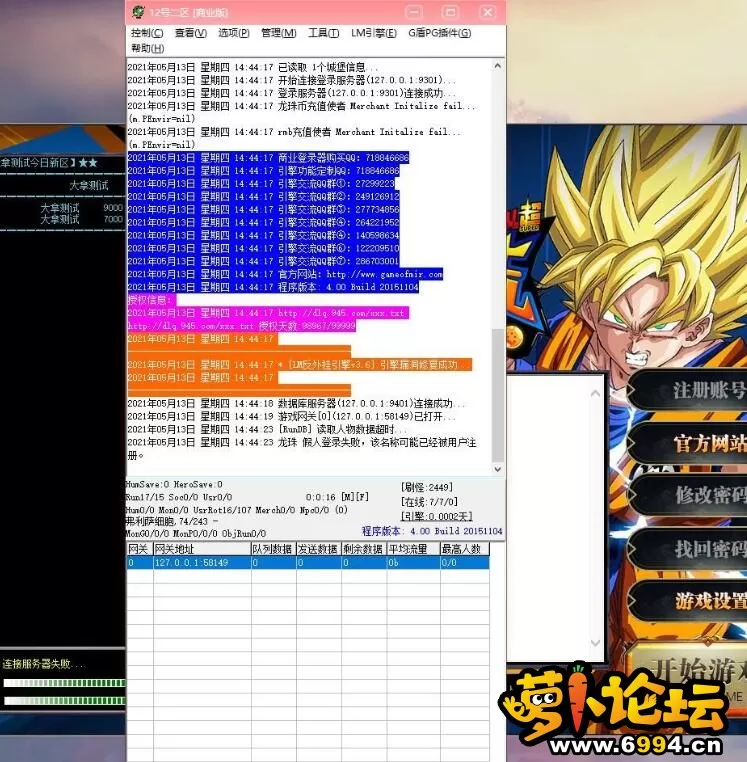Click the 官方网站 gameofmir.com log line
The width and height of the screenshot is (747, 762).
[285, 274]
